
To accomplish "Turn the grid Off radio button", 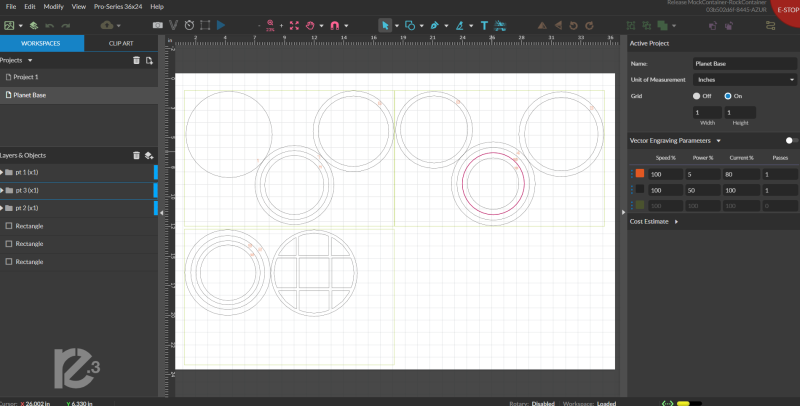I will click(698, 96).
